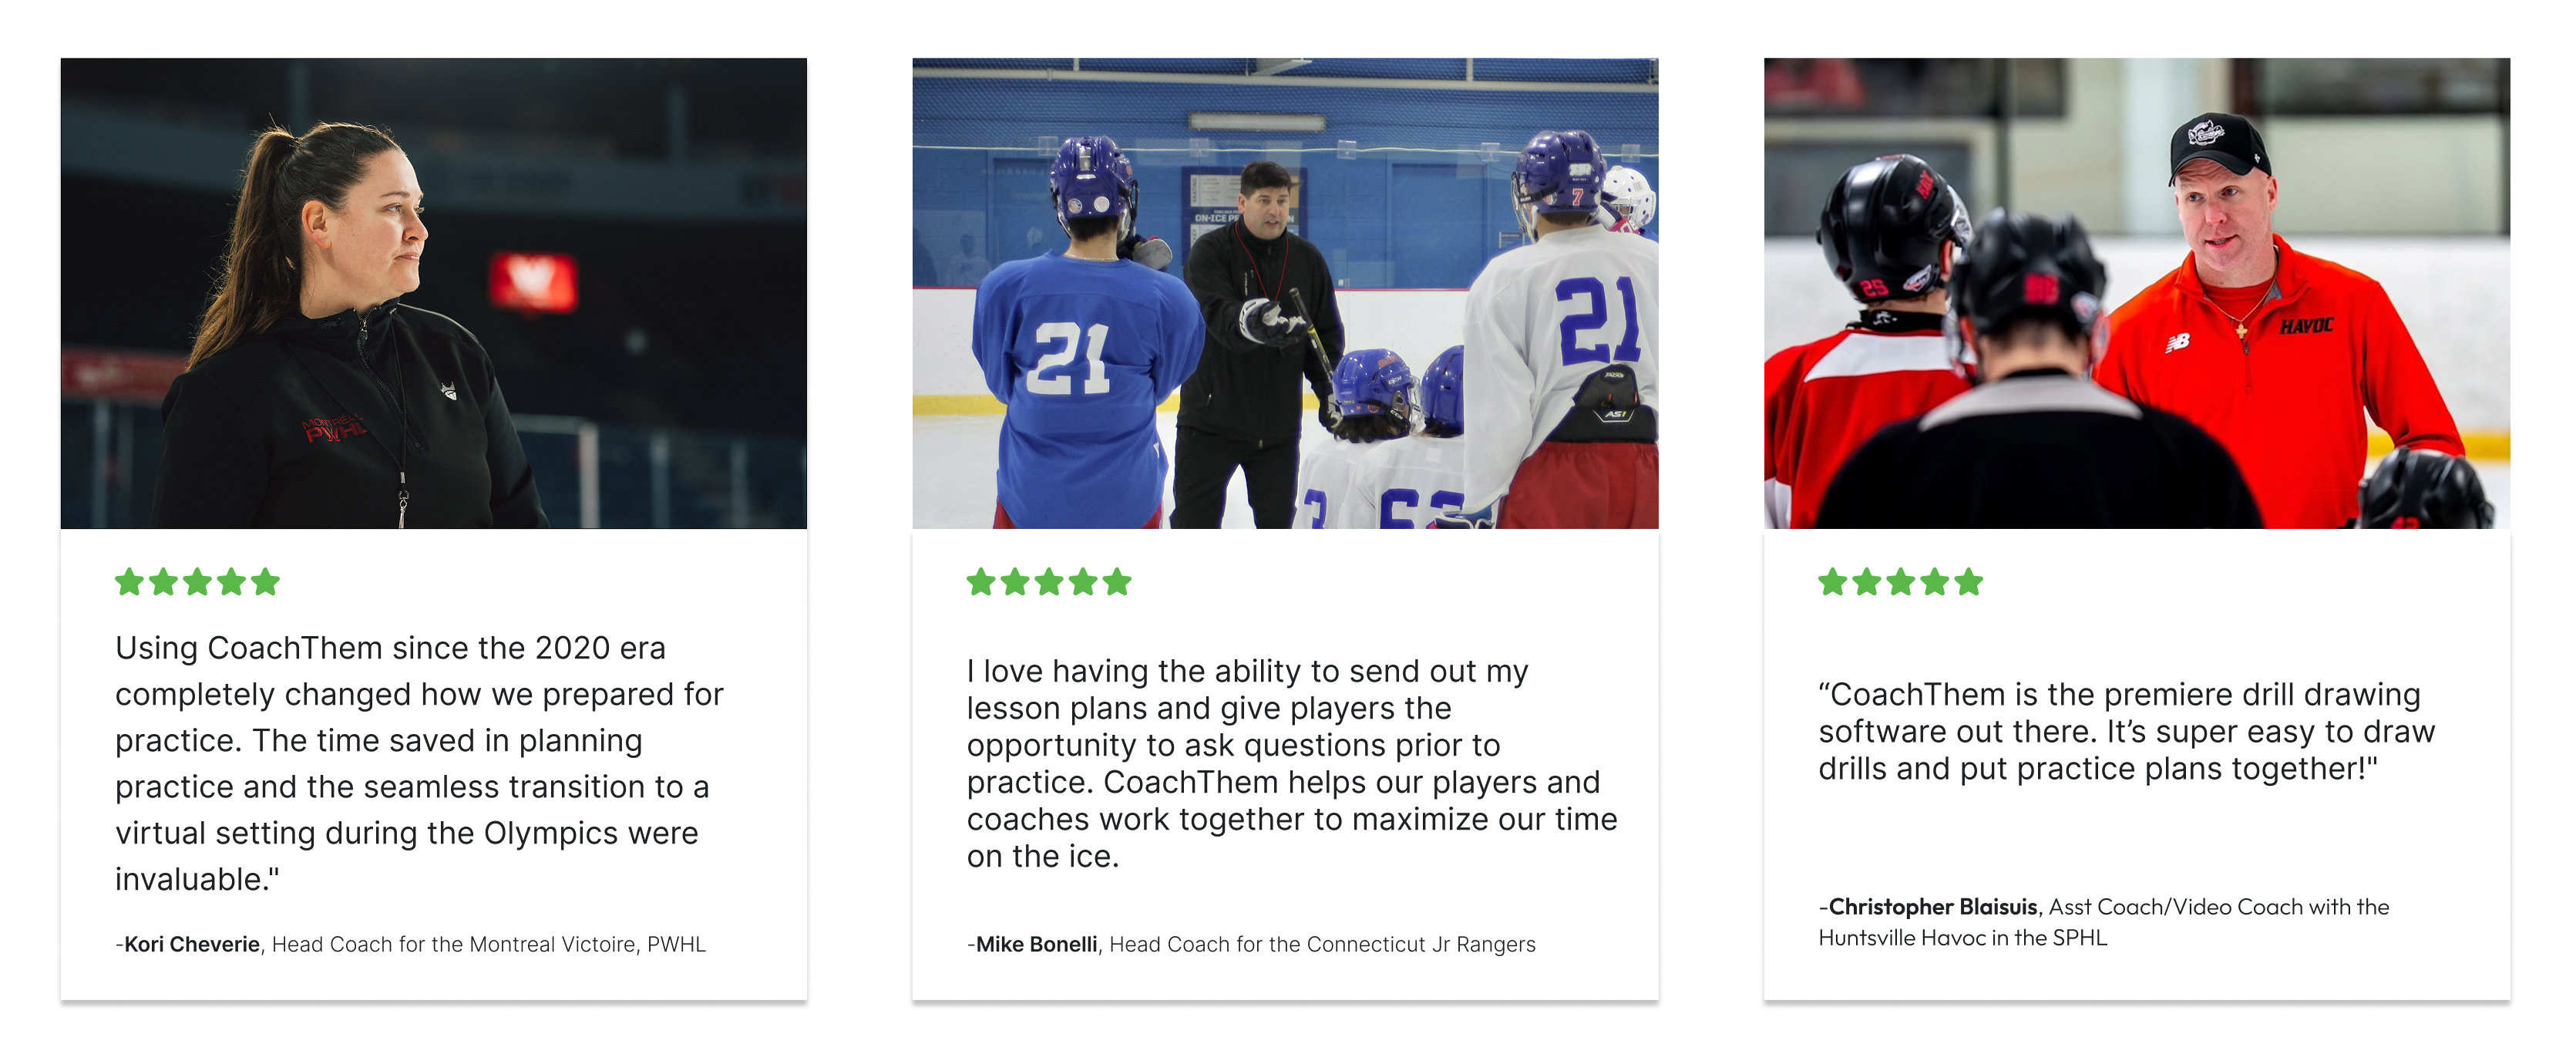The height and width of the screenshot is (1061, 2576).
Task: Click the third star in Mike Bonelli's rating
Action: click(x=1049, y=581)
